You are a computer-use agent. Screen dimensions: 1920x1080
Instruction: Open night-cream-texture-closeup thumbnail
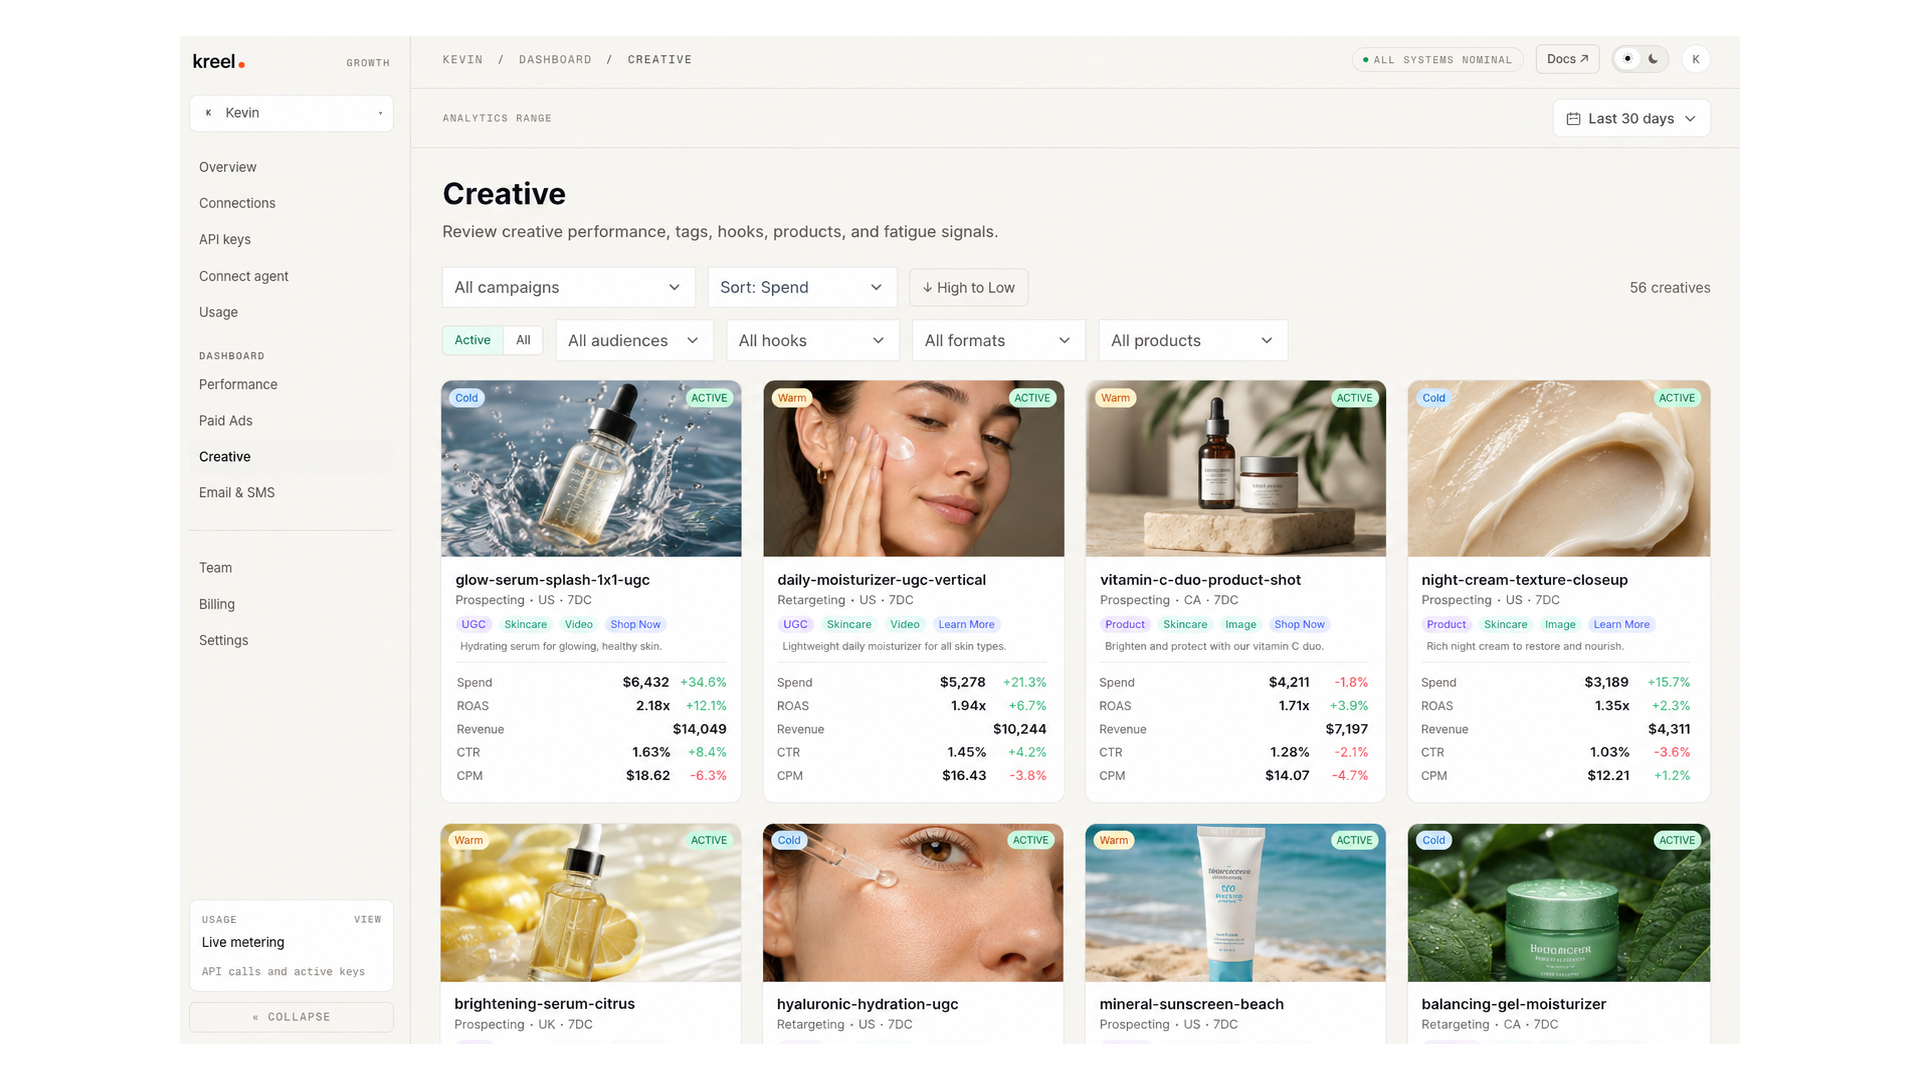click(x=1558, y=468)
